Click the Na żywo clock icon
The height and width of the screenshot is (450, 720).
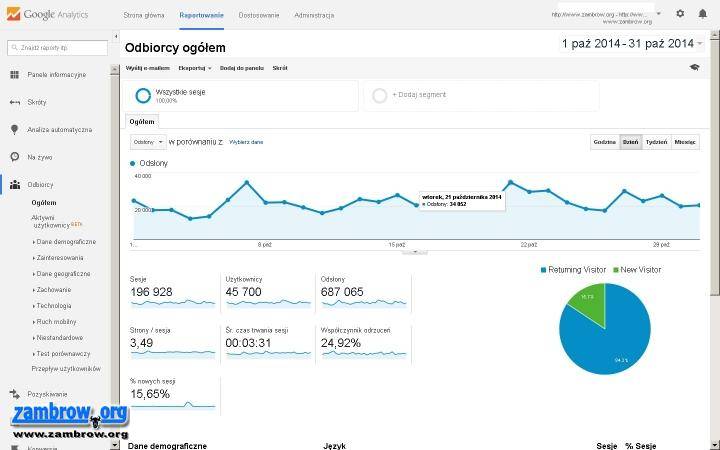[x=14, y=157]
